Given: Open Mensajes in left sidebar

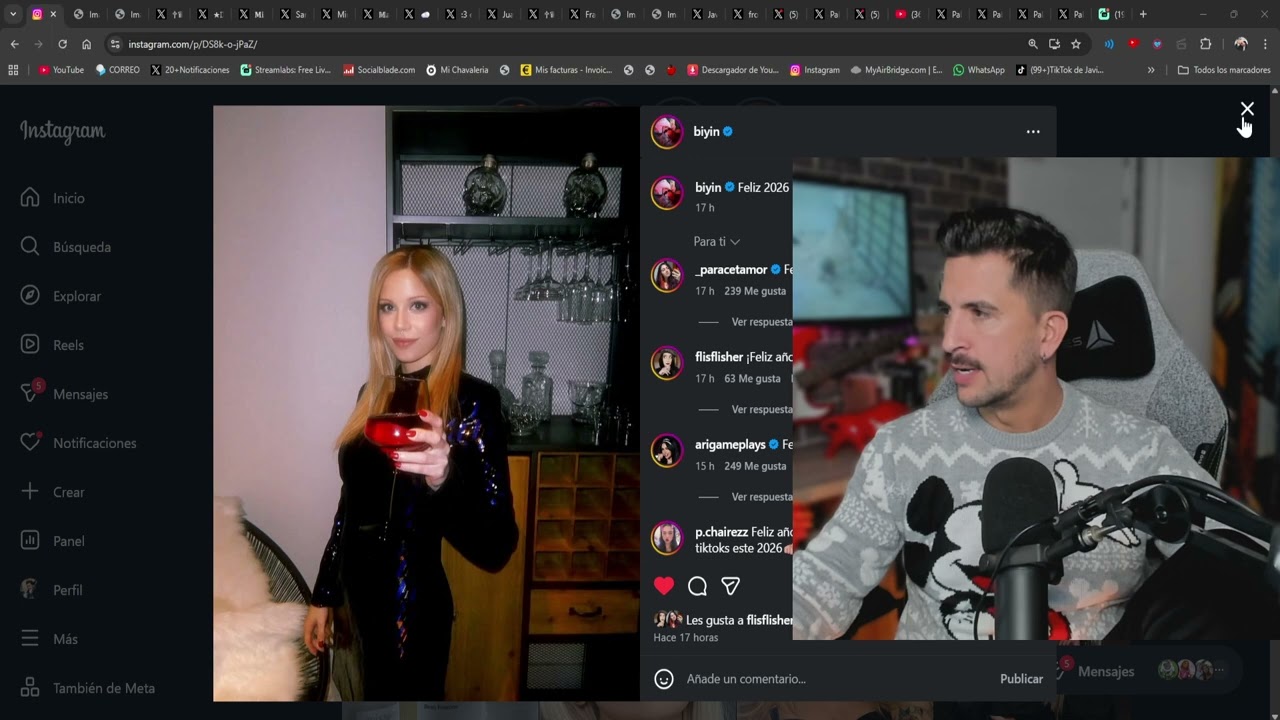Looking at the screenshot, I should (x=64, y=394).
